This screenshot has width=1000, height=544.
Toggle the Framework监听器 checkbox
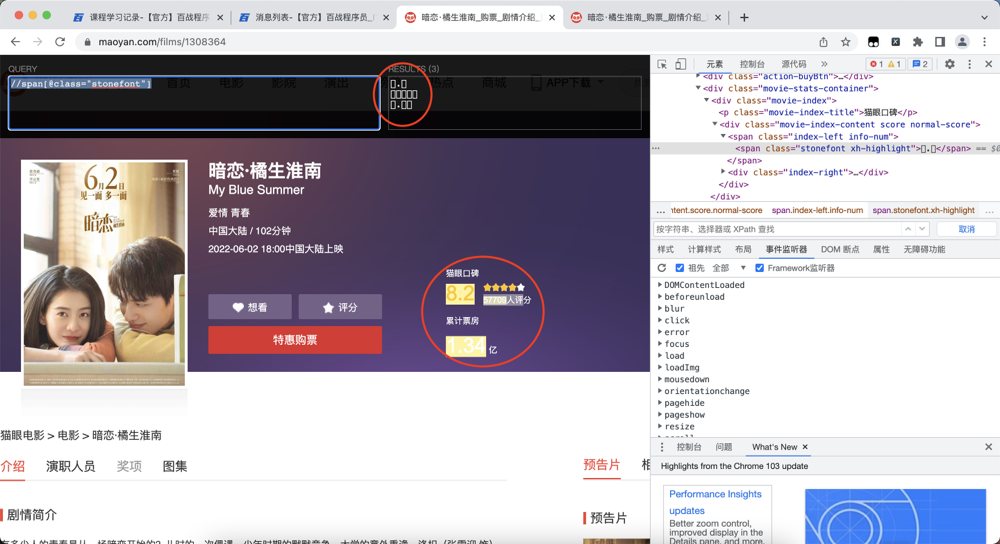pos(760,268)
